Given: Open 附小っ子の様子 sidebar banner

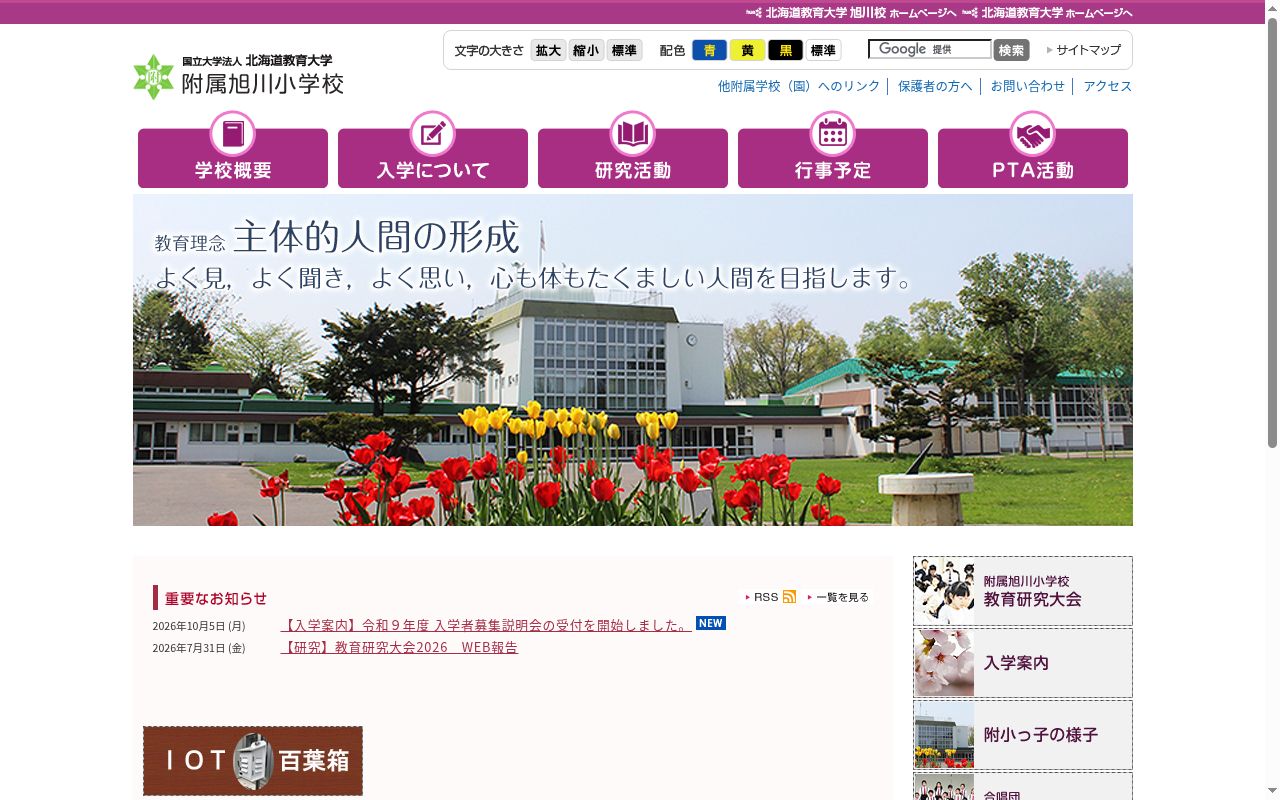Looking at the screenshot, I should tap(1023, 735).
